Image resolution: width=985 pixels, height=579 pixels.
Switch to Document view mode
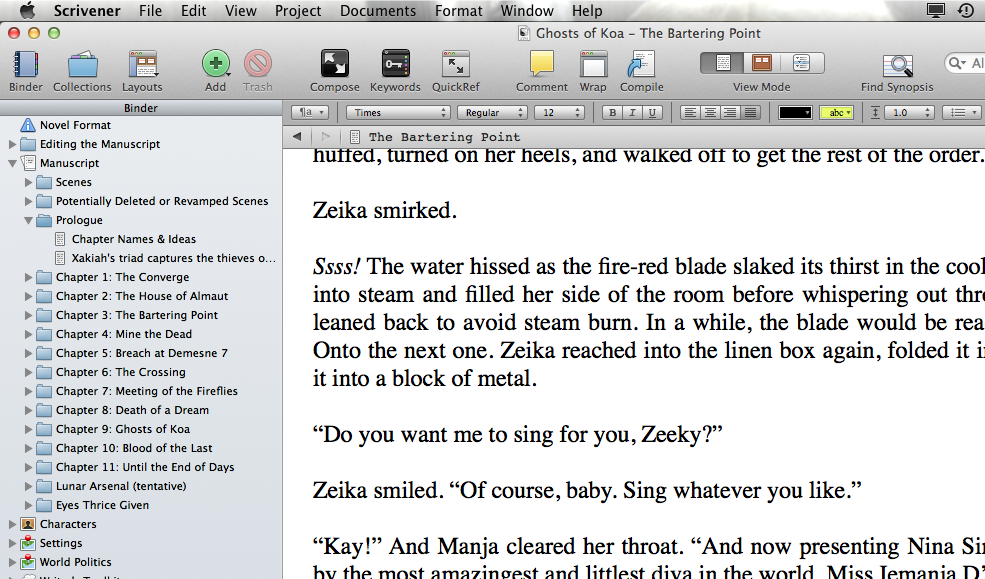click(722, 63)
